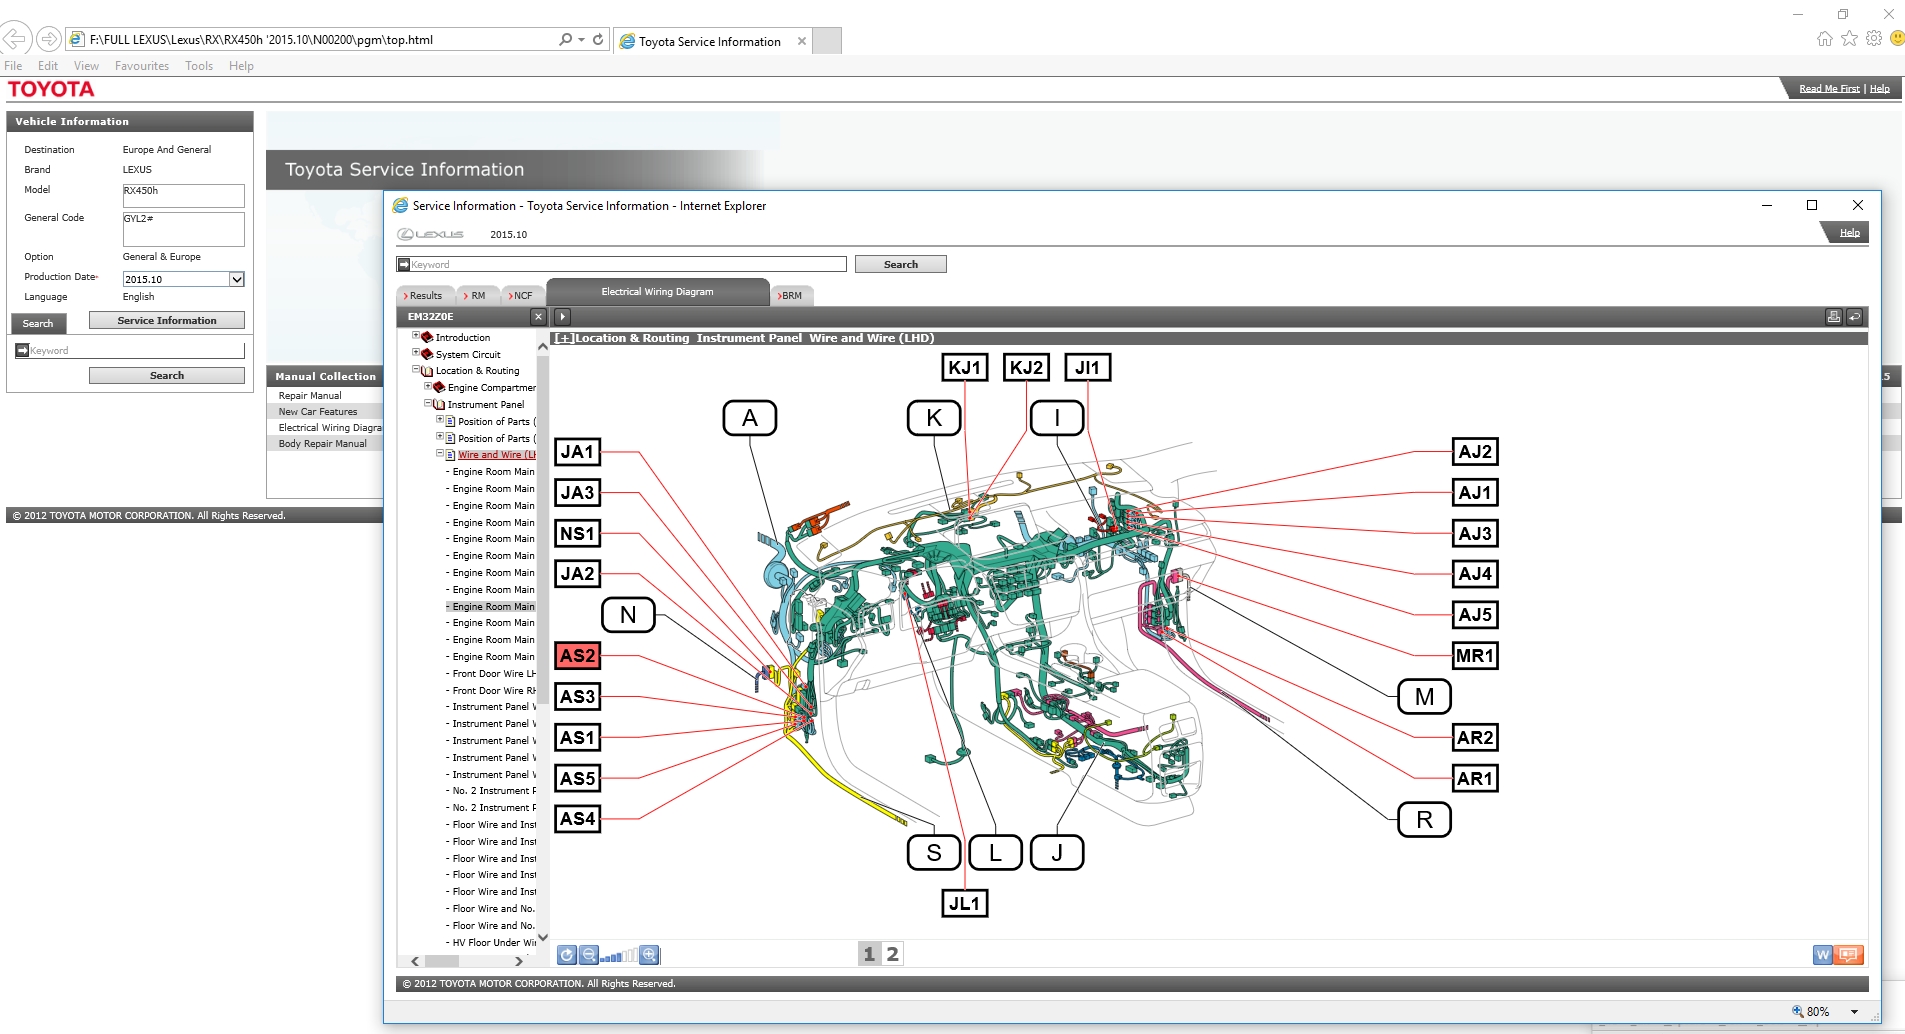Screen dimensions: 1905x1034
Task: Click the smiley feedback icon
Action: [x=1897, y=39]
